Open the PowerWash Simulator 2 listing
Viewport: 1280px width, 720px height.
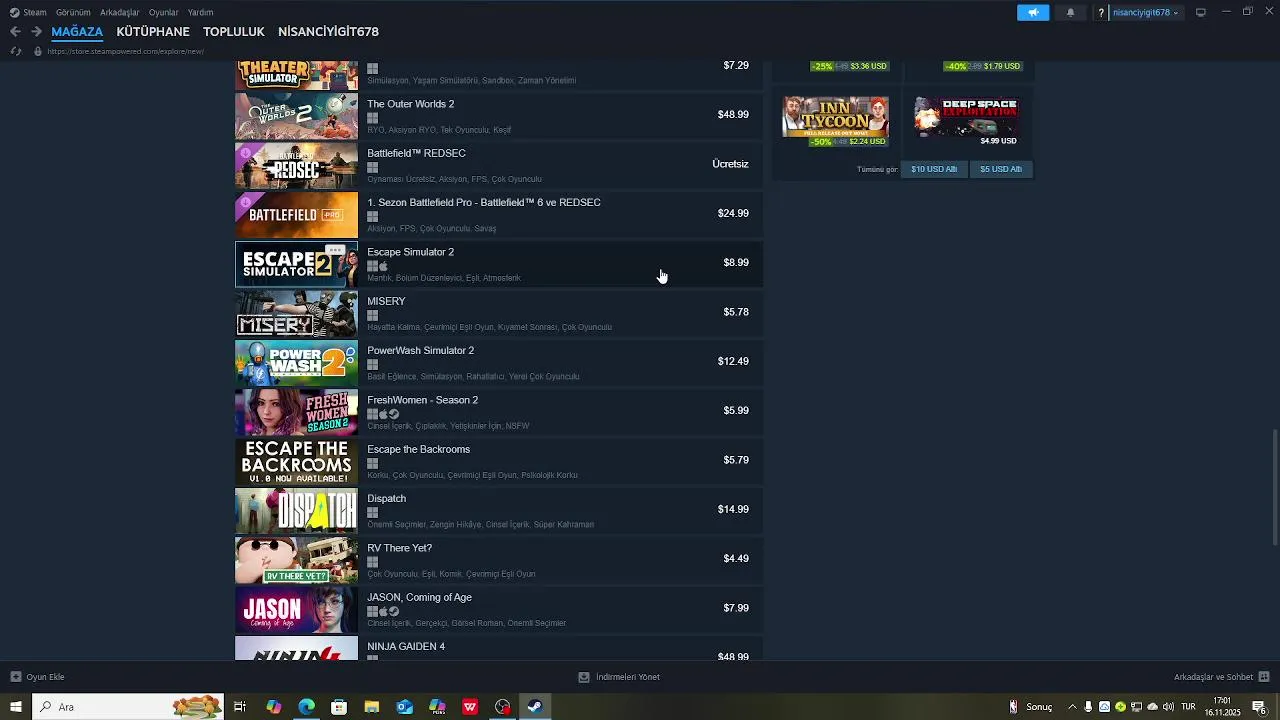point(499,361)
